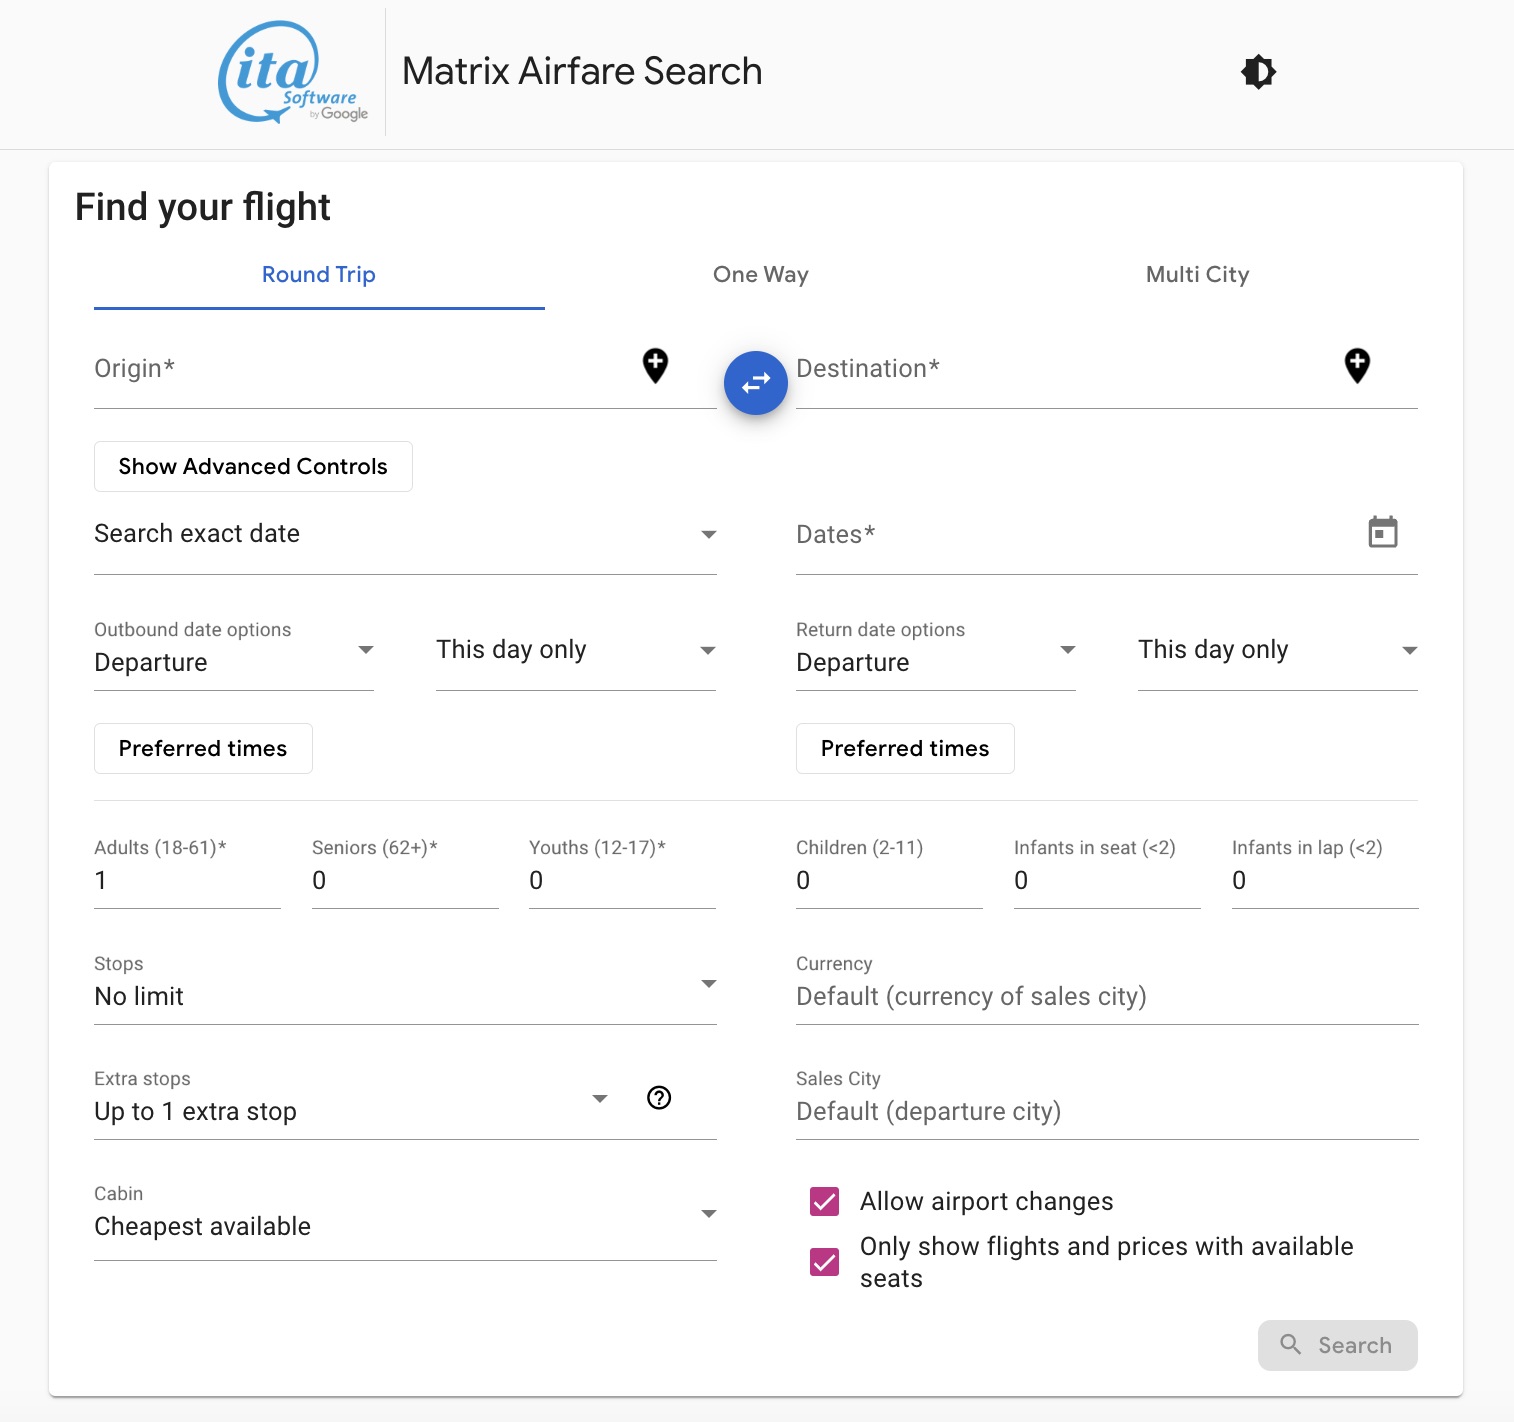
Task: Switch to the Multi City tab
Action: coord(1197,275)
